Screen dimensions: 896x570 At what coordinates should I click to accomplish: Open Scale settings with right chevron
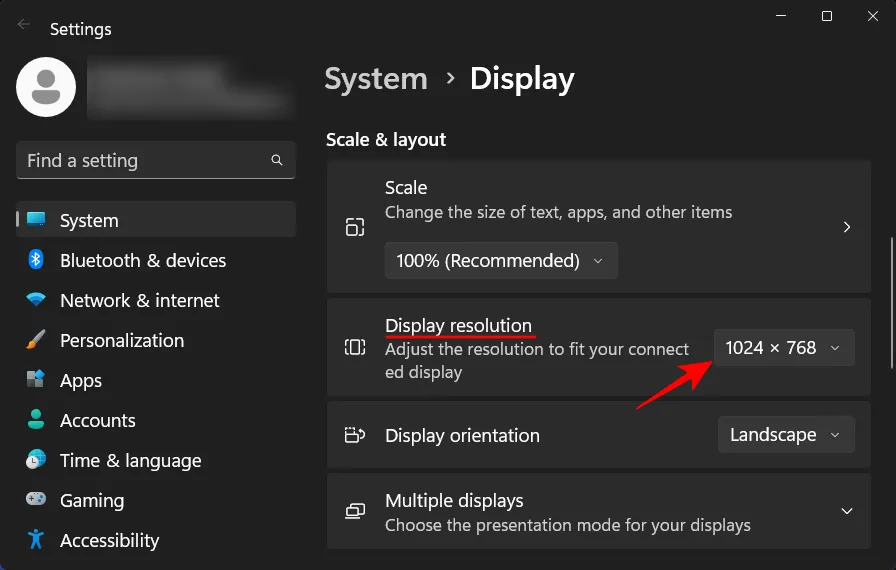(846, 227)
